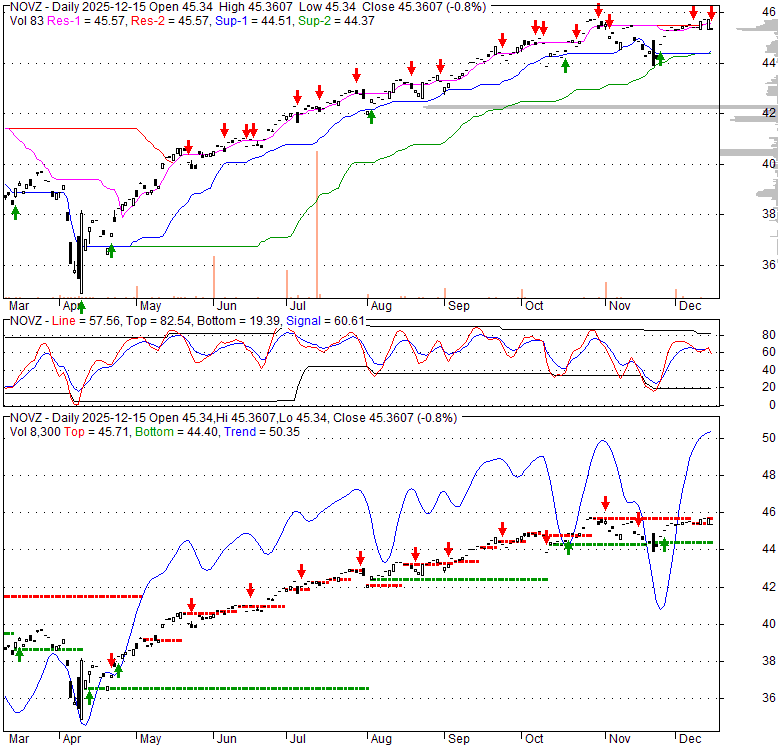780x745 pixels.
Task: Click the green up arrow in October on the top chart
Action: point(566,65)
